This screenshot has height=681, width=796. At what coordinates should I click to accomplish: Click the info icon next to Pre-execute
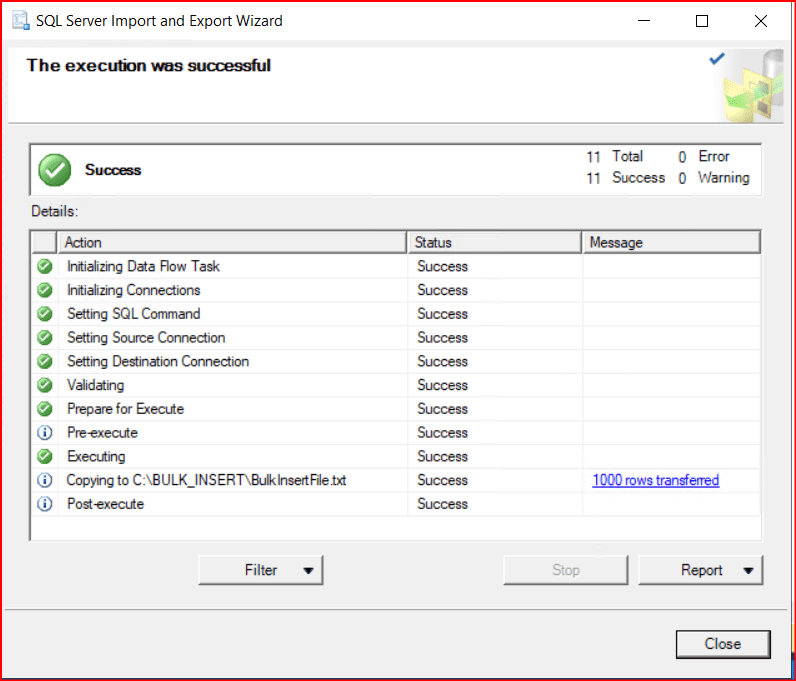(x=45, y=433)
